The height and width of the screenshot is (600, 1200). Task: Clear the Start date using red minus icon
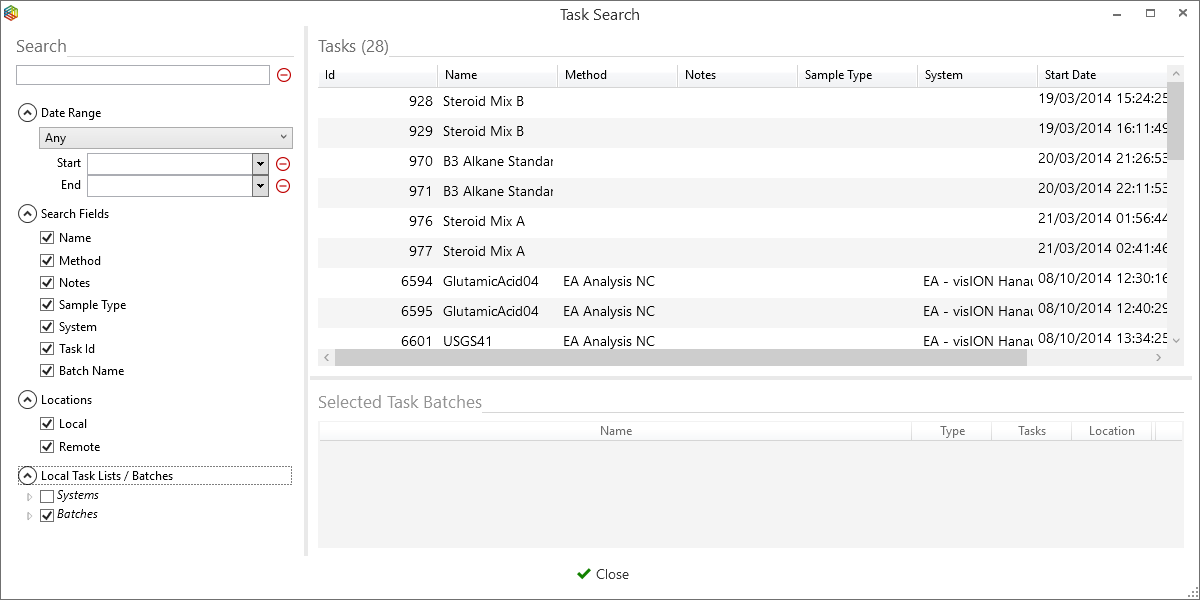pos(283,164)
